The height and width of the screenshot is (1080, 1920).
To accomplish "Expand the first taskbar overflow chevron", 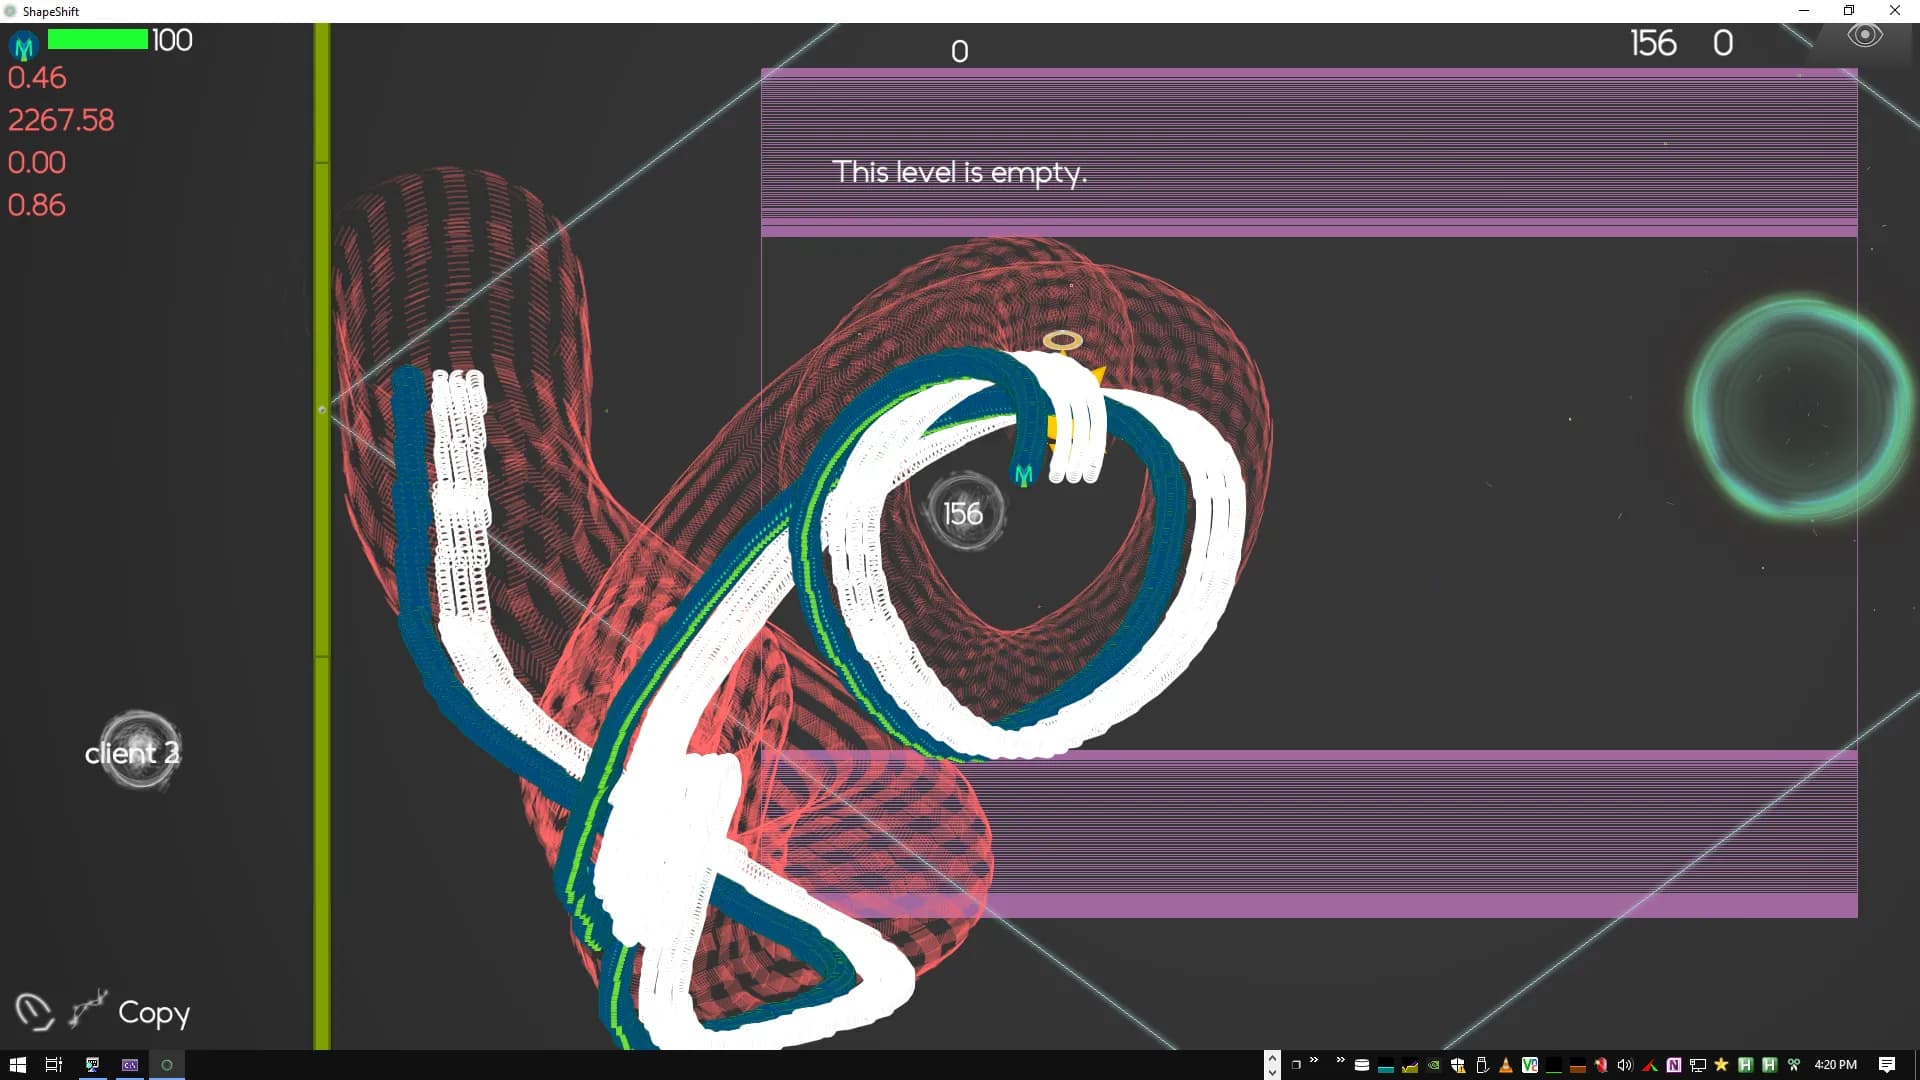I will [1314, 1061].
